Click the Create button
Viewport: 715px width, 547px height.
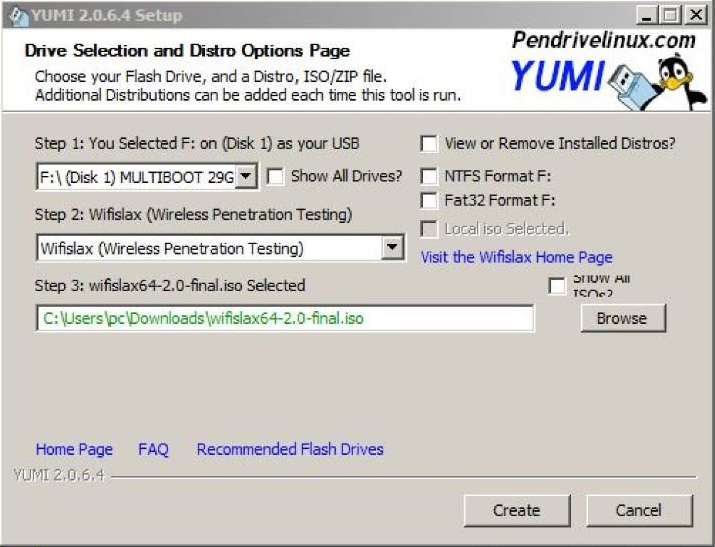pyautogui.click(x=516, y=510)
